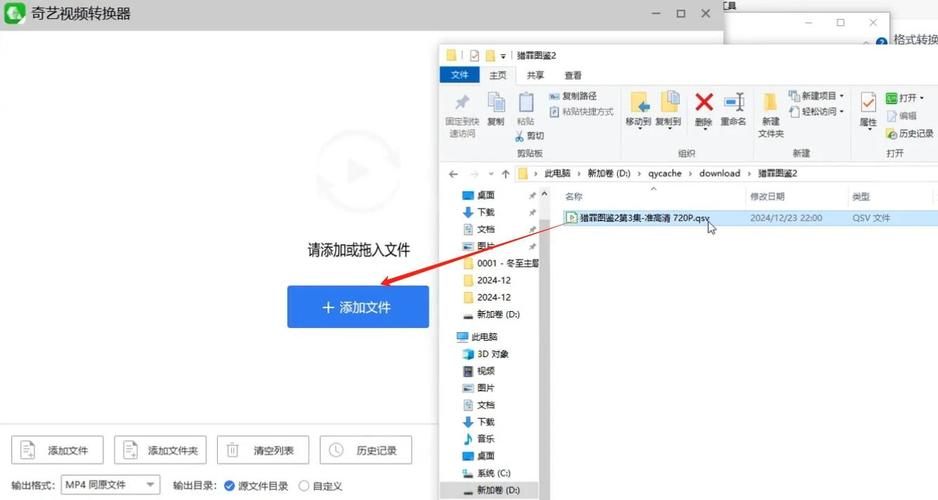Click the blue 添加文件 button in converter
Image resolution: width=938 pixels, height=500 pixels.
click(x=358, y=307)
